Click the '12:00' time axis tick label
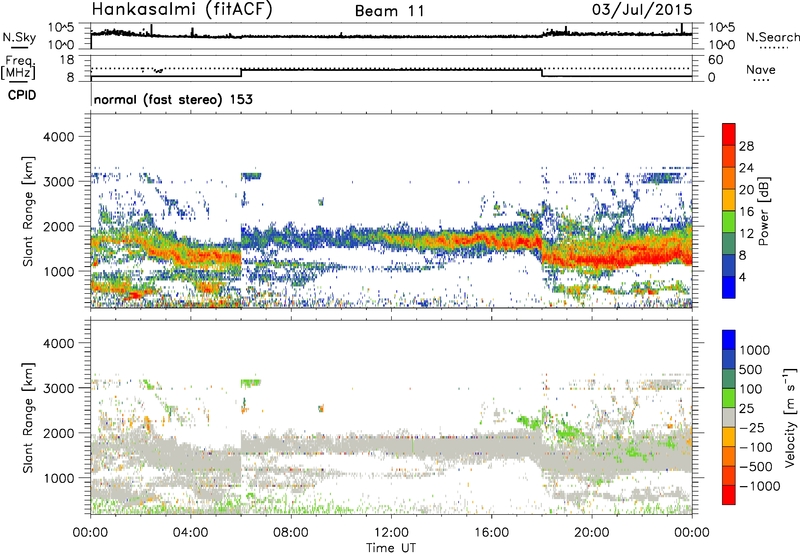Image resolution: width=800 pixels, height=554 pixels. [x=391, y=533]
